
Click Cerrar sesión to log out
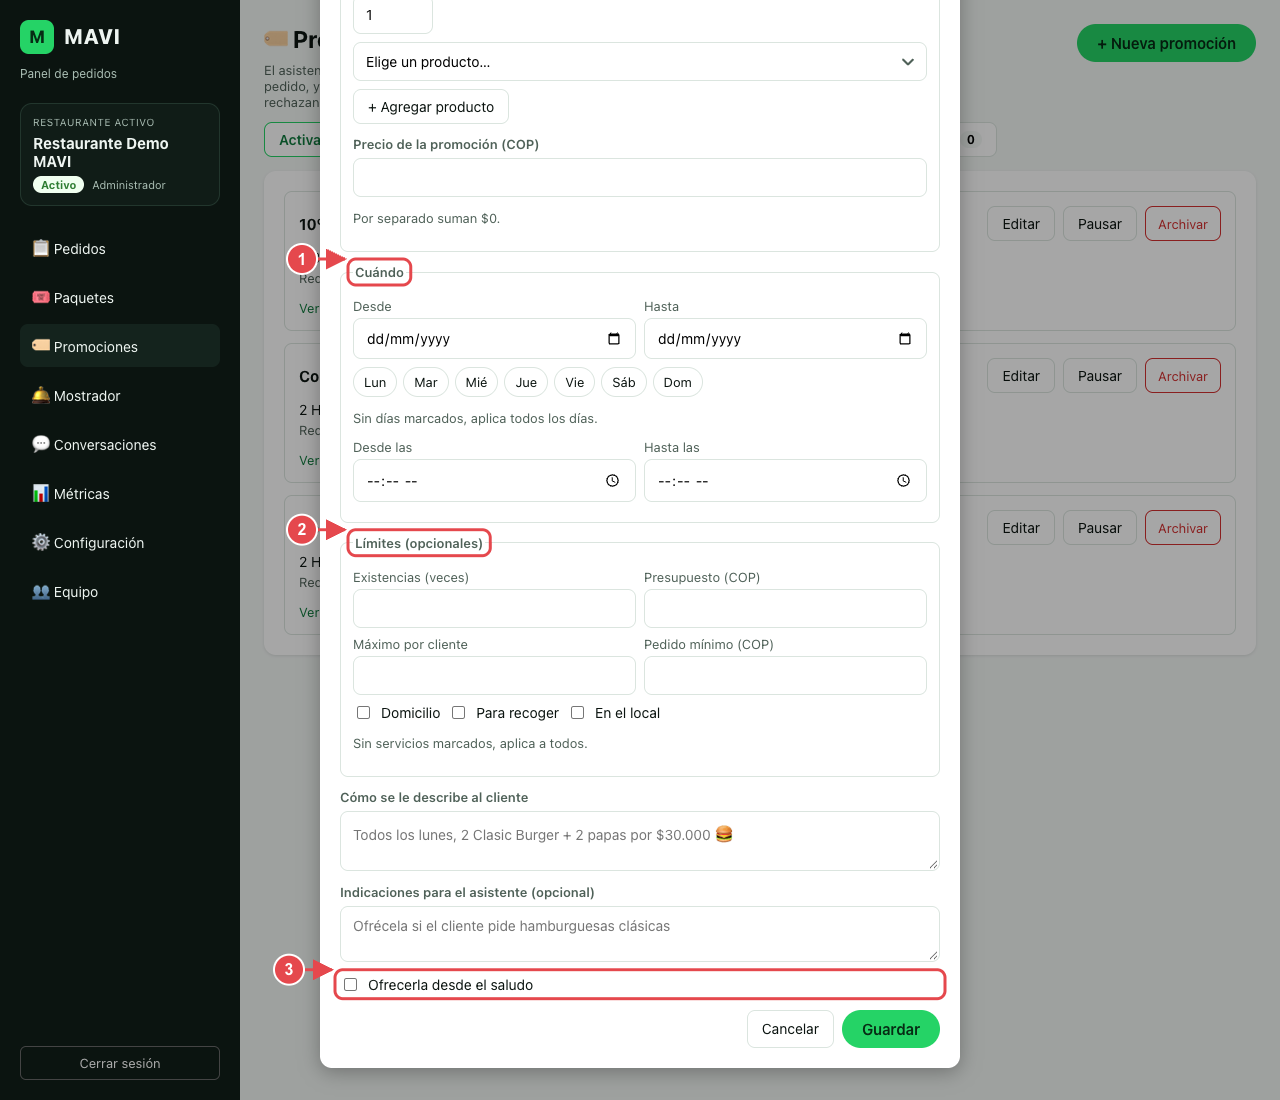click(x=120, y=1063)
